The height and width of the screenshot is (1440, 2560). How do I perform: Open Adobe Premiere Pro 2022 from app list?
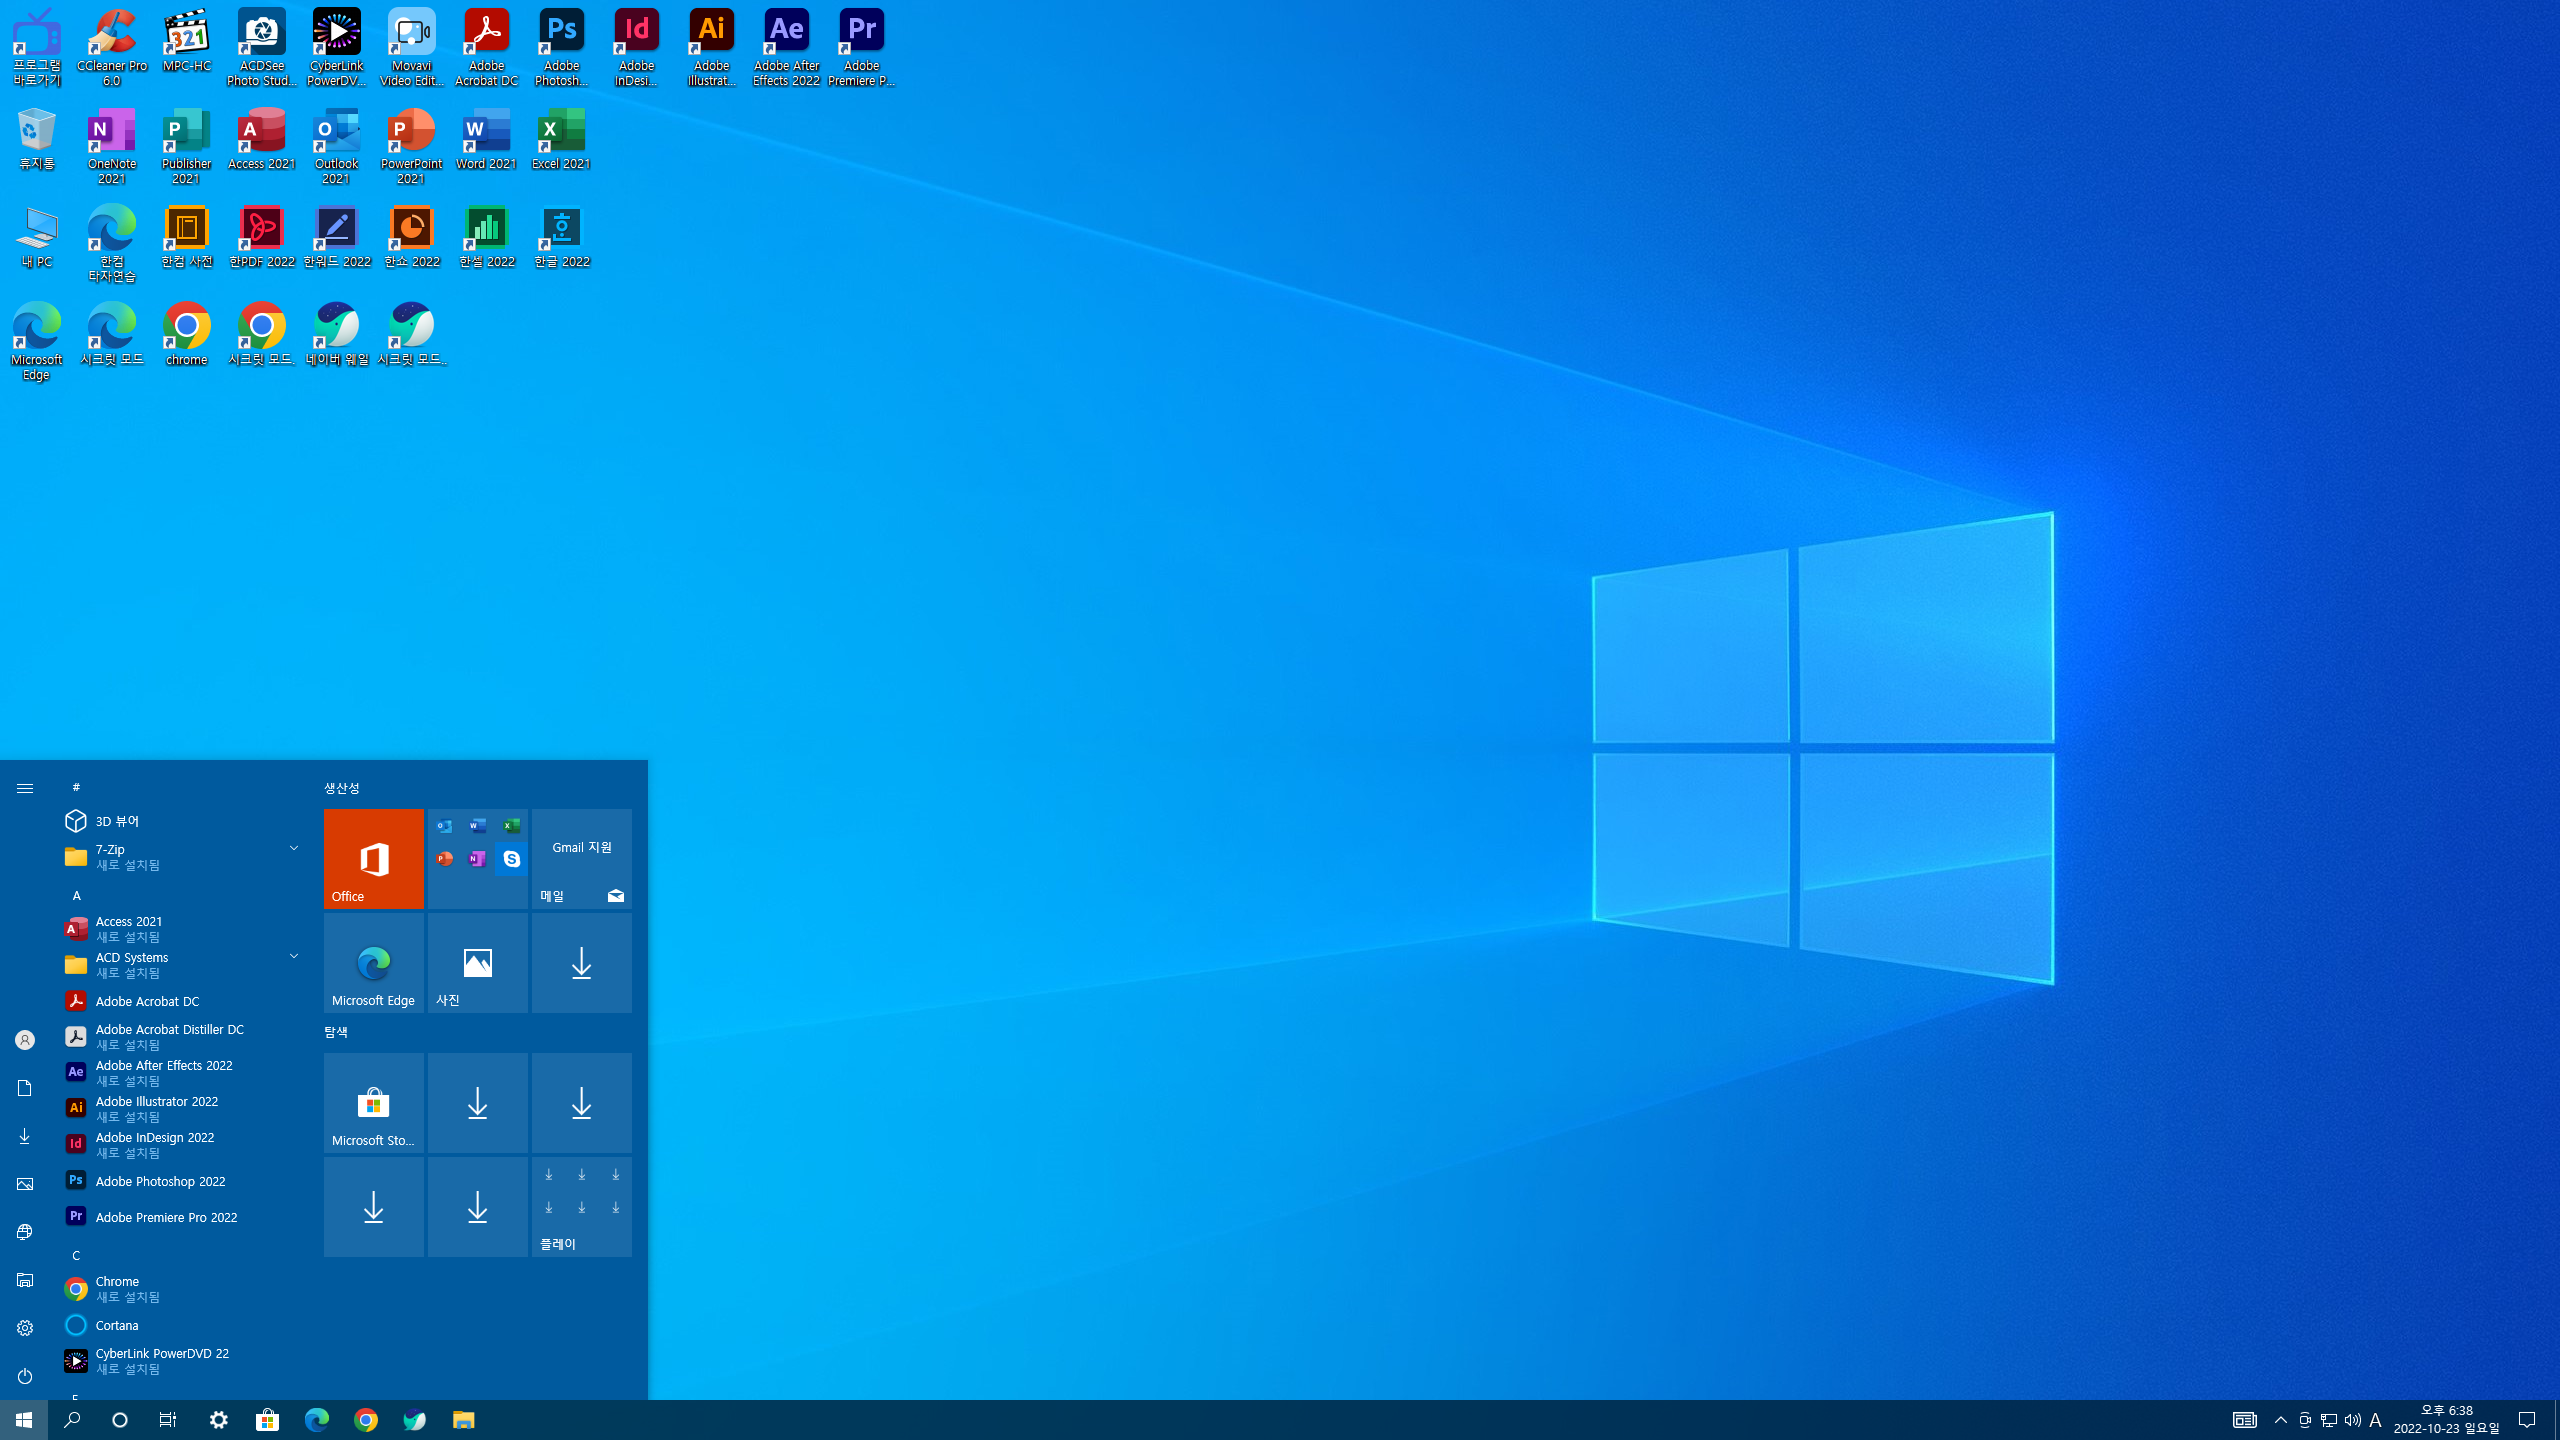point(166,1217)
